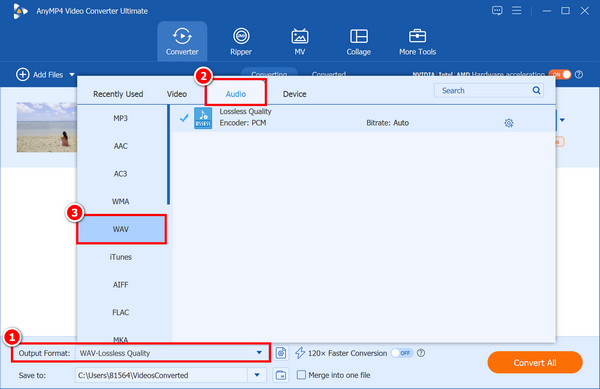Toggle hardware acceleration ON switch
The image size is (600, 389).
point(560,75)
